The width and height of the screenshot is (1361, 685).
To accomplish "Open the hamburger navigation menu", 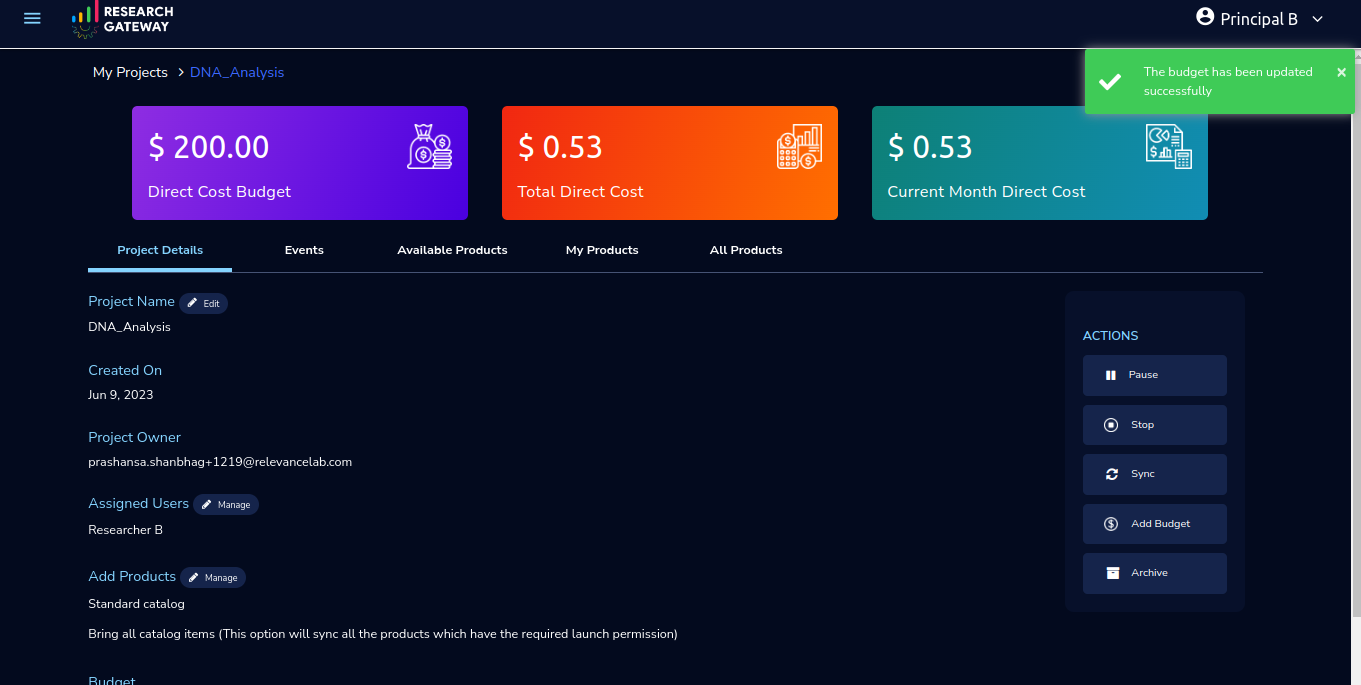I will [32, 19].
